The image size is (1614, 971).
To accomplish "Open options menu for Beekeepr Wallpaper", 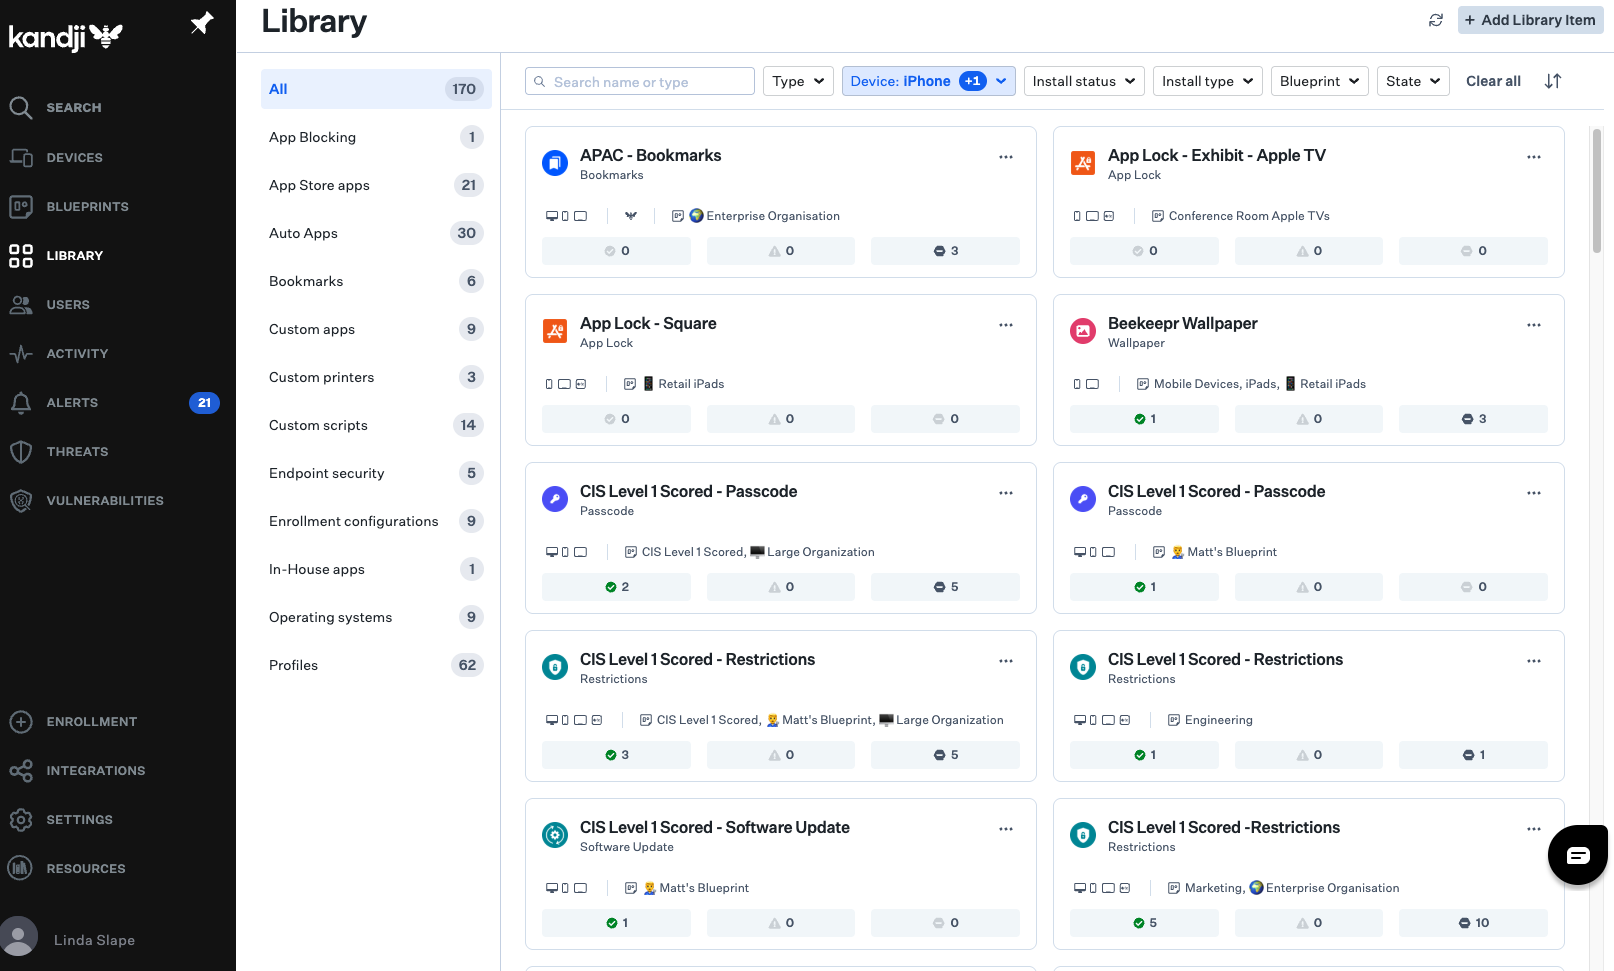I will coord(1534,325).
